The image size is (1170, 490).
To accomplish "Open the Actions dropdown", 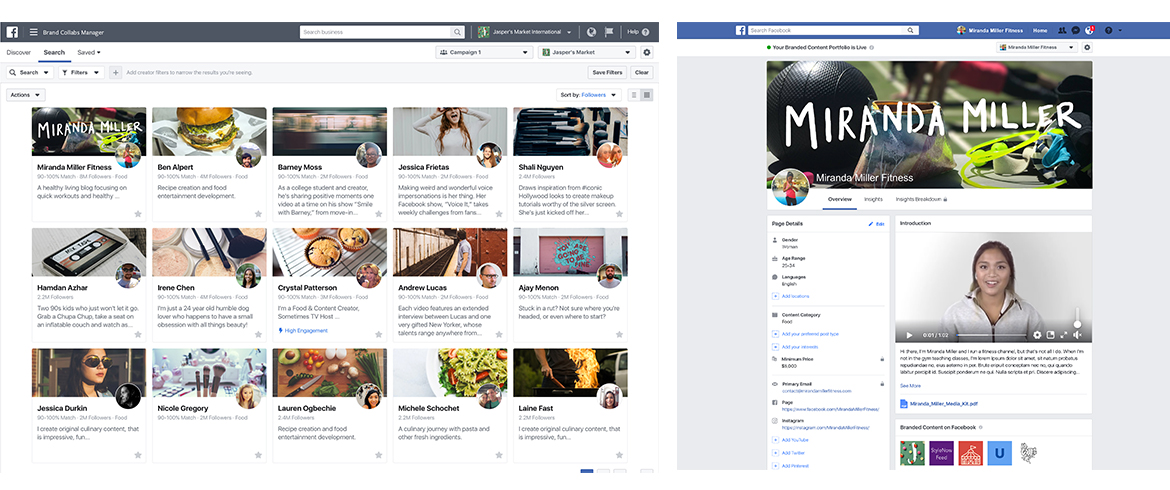I will [x=25, y=95].
